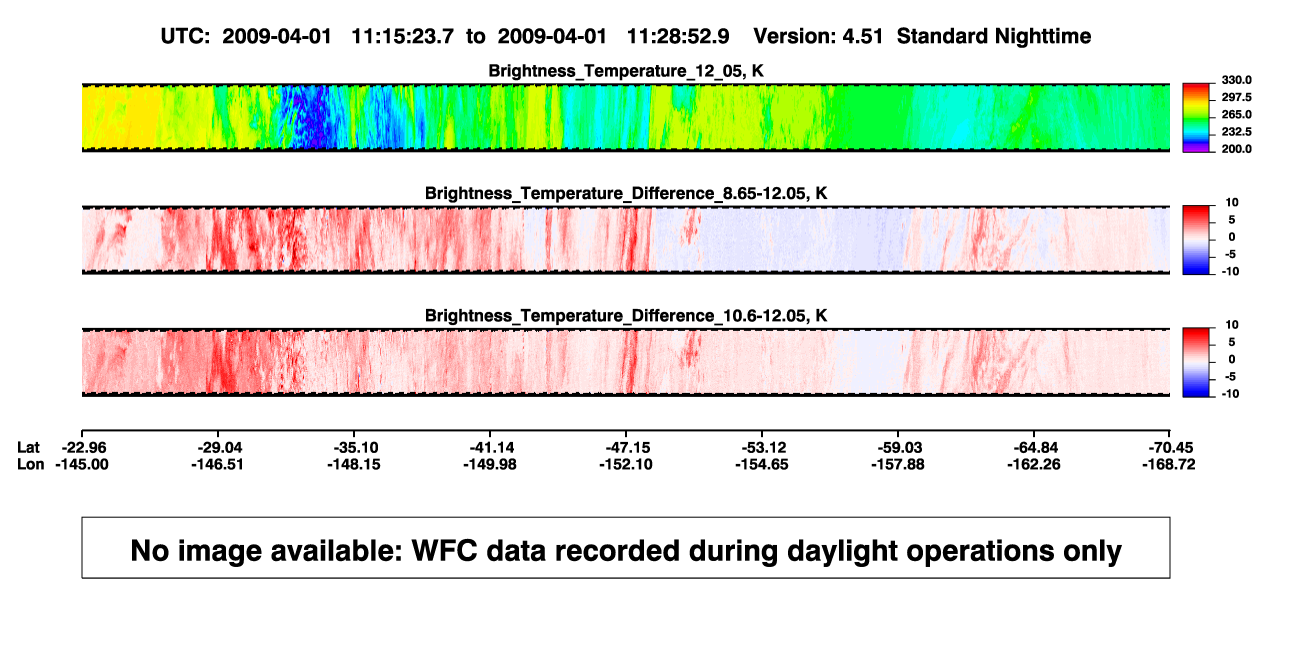Click latitude tick value -64.84
The image size is (1300, 667).
(x=1035, y=447)
